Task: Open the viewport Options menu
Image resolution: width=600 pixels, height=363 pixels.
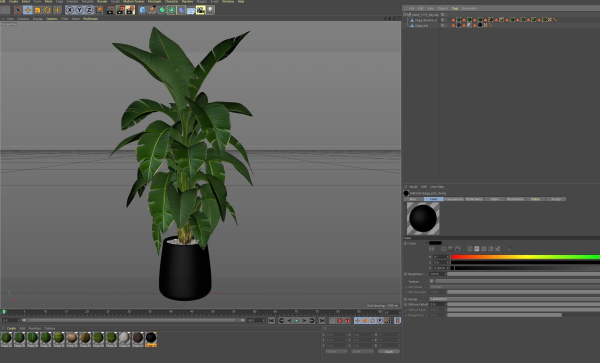Action: [x=52, y=19]
